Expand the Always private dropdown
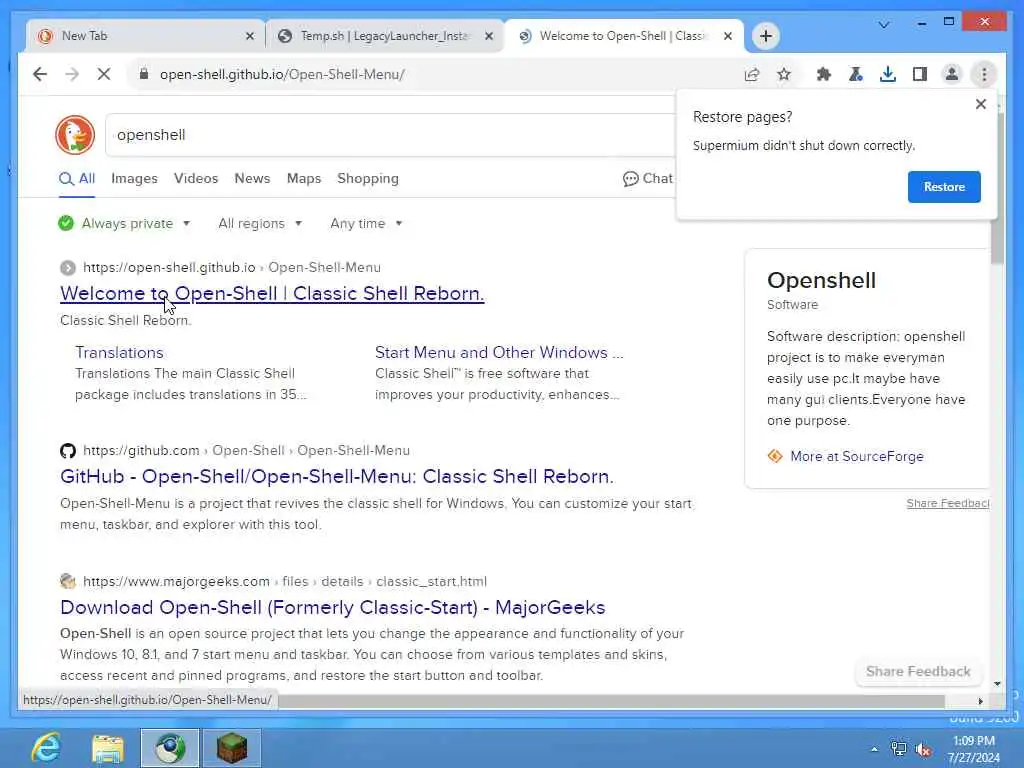Screen dimensions: 1024x768 click(x=124, y=223)
